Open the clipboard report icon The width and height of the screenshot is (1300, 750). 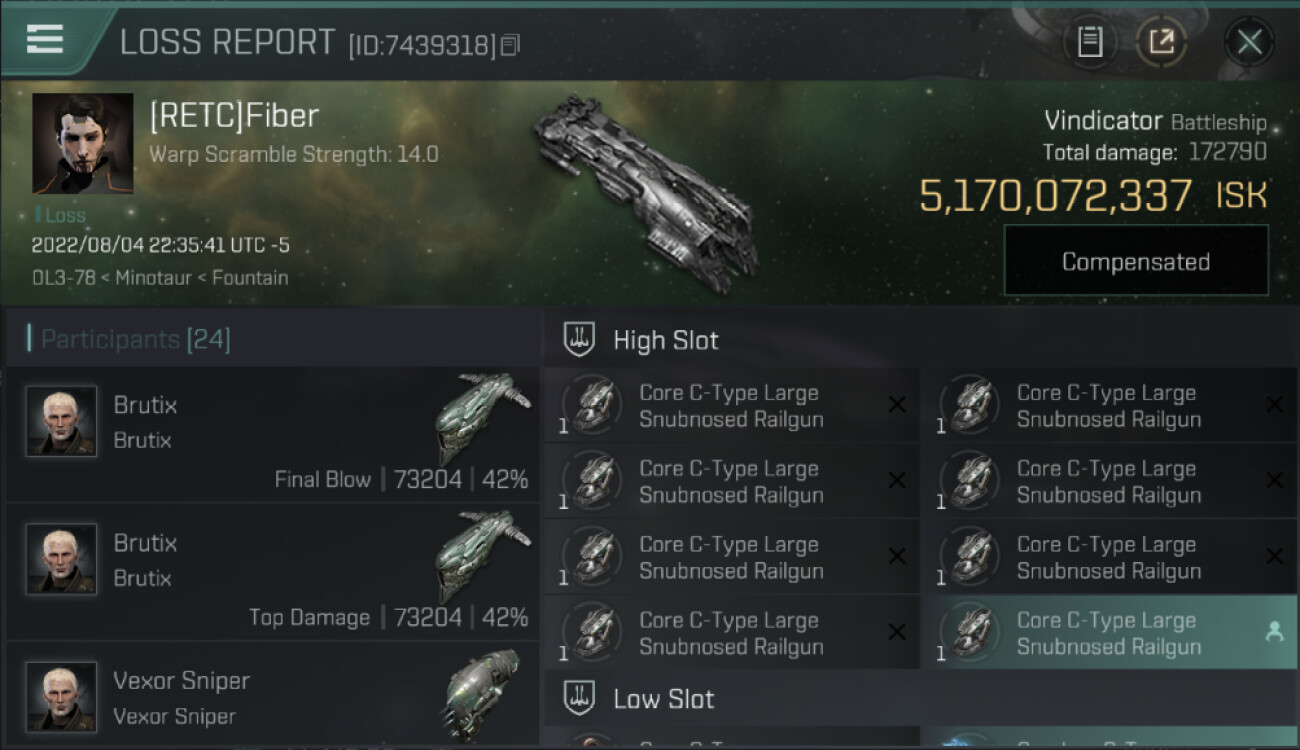pyautogui.click(x=1090, y=42)
